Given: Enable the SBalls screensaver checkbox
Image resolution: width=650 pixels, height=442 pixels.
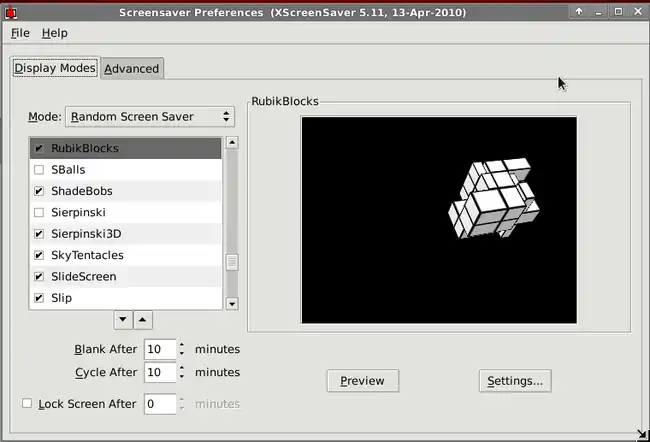Looking at the screenshot, I should (x=39, y=170).
